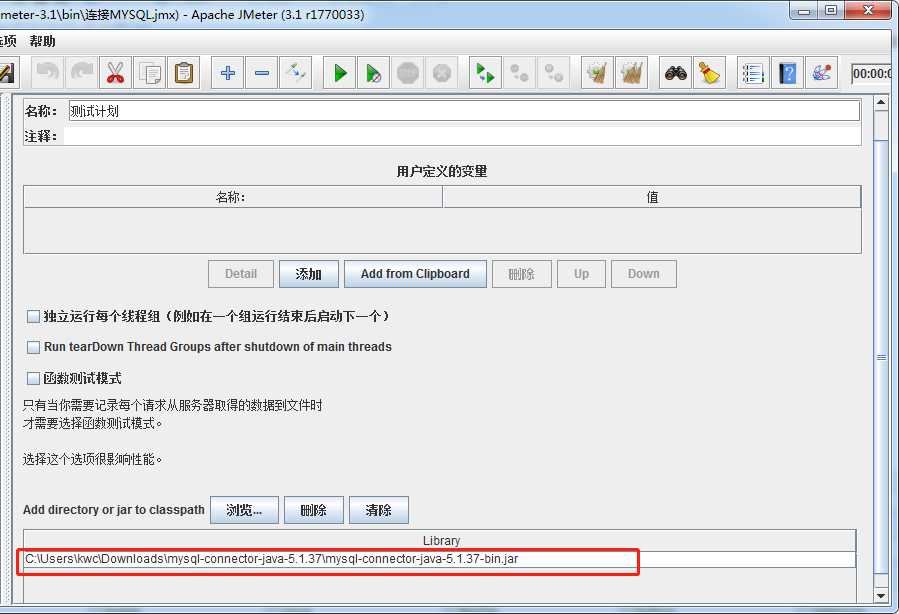The image size is (899, 614).
Task: Click the 值 column header
Action: point(652,197)
